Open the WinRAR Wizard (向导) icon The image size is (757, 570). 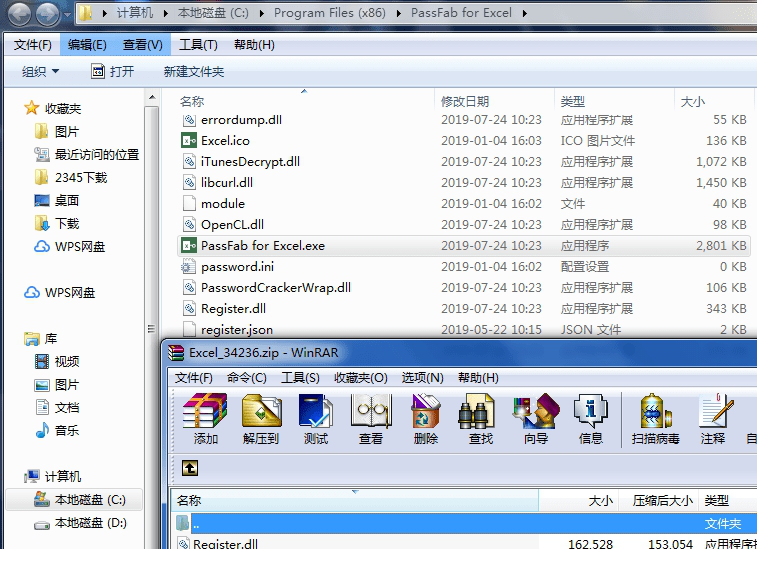pos(536,412)
